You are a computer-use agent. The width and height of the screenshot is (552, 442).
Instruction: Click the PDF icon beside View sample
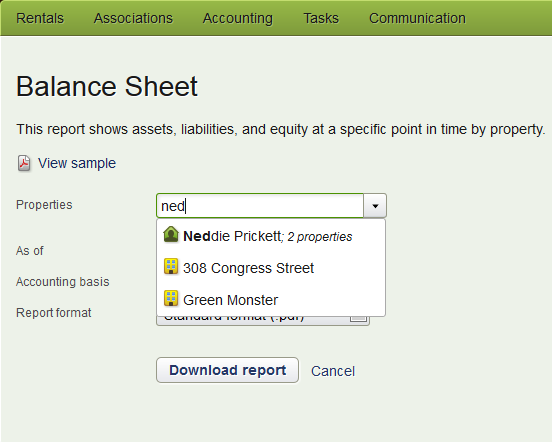[x=24, y=164]
